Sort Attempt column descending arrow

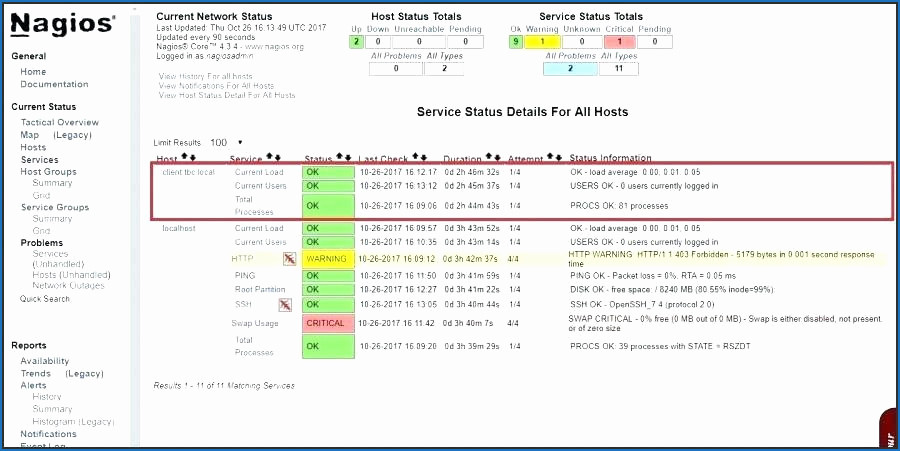point(558,157)
